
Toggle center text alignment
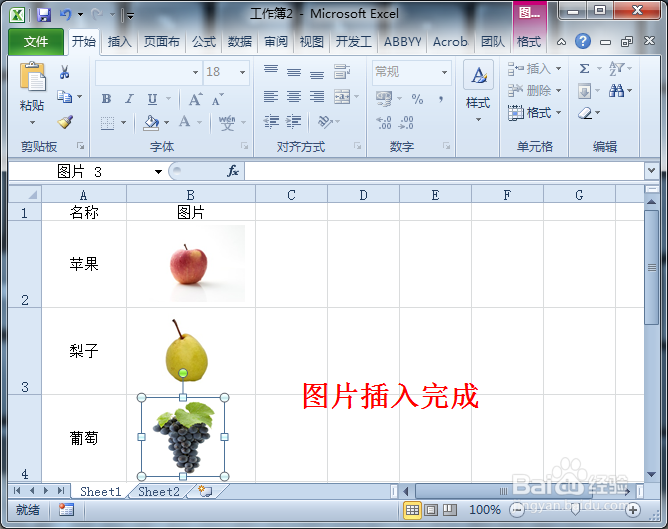pos(294,97)
